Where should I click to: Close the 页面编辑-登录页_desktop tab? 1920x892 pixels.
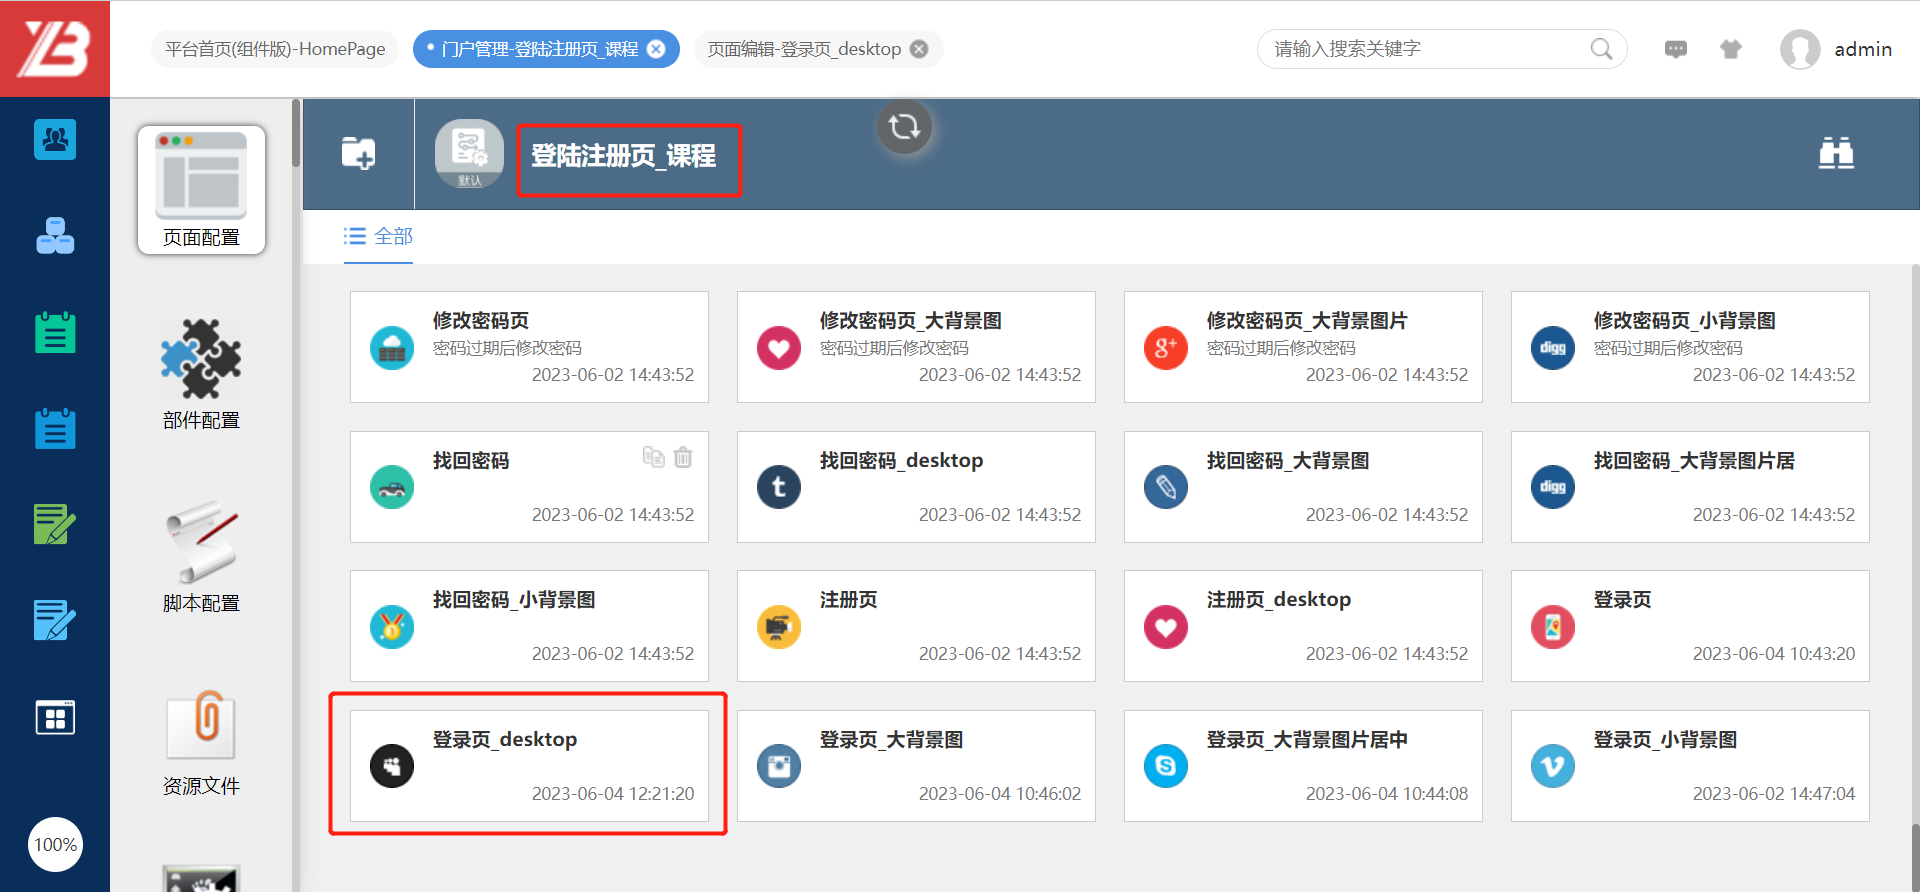(x=919, y=49)
